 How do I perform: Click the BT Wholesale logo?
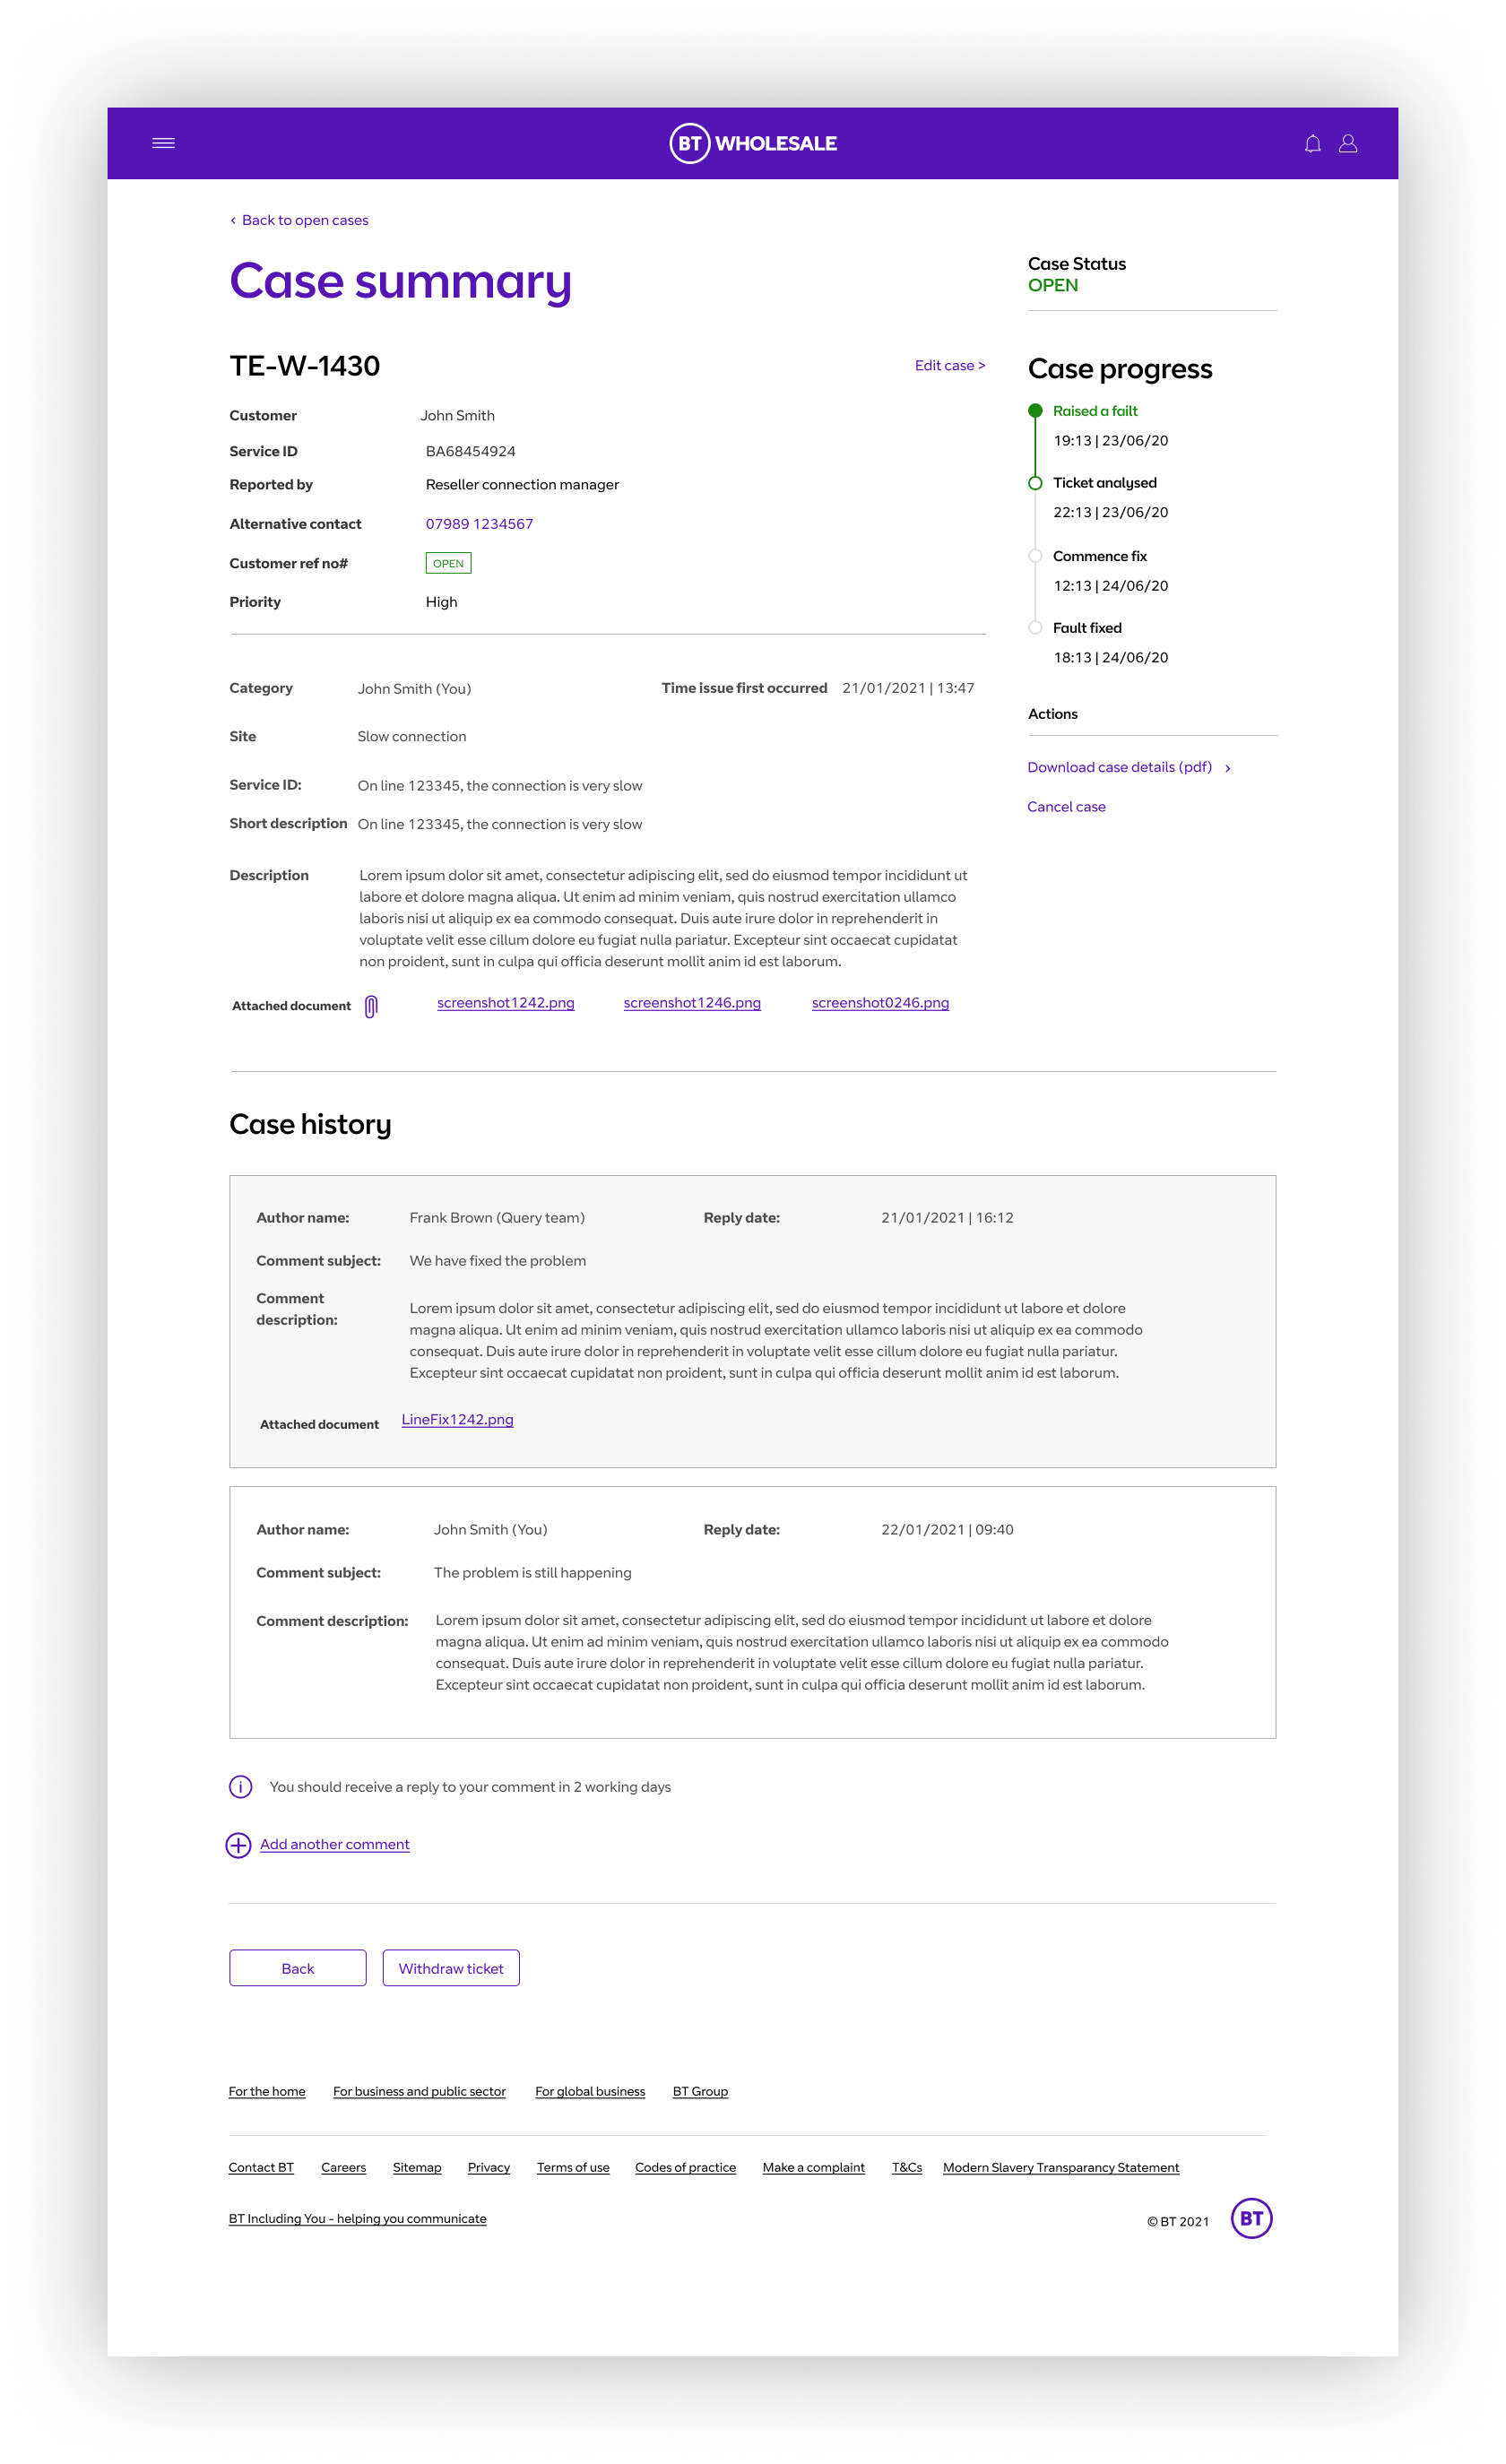[x=753, y=143]
